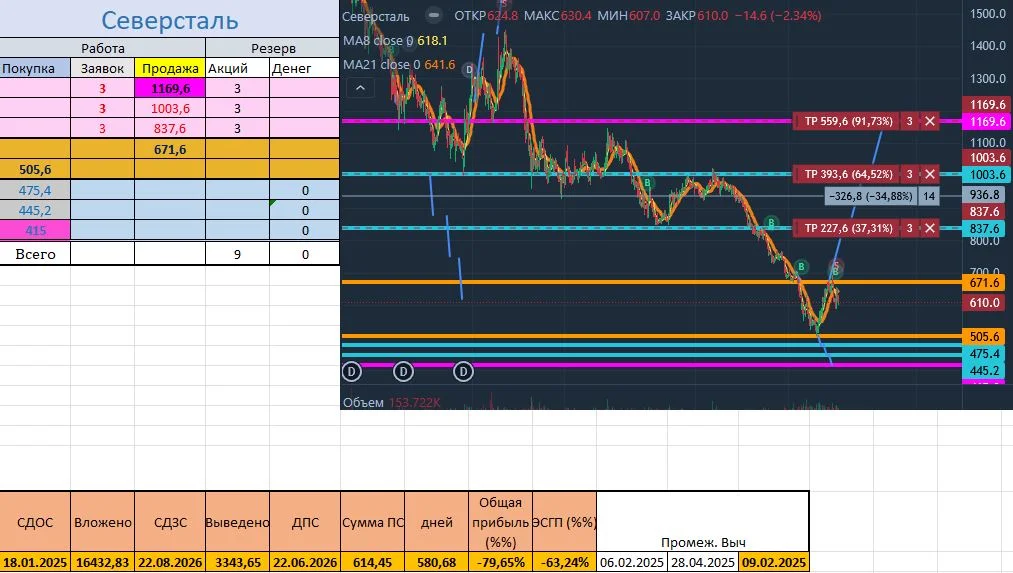This screenshot has width=1013, height=573.
Task: Collapse the indicator legend with the chevron button
Action: (x=360, y=88)
